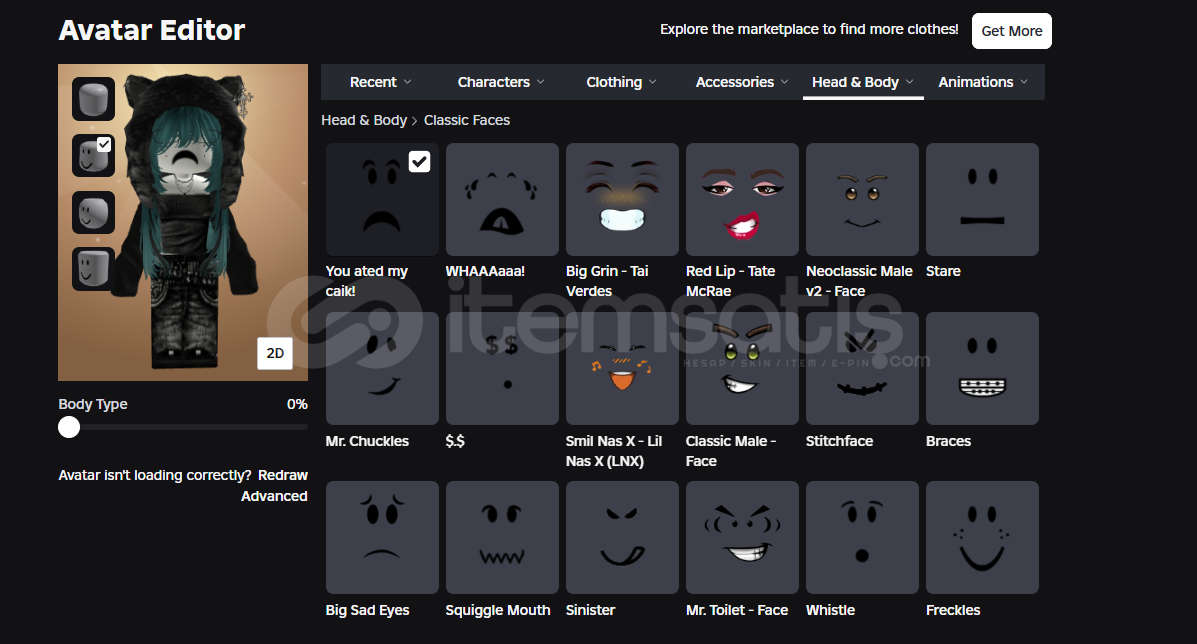Image resolution: width=1197 pixels, height=644 pixels.
Task: Equip the Big Sad Eyes face
Action: coord(382,537)
